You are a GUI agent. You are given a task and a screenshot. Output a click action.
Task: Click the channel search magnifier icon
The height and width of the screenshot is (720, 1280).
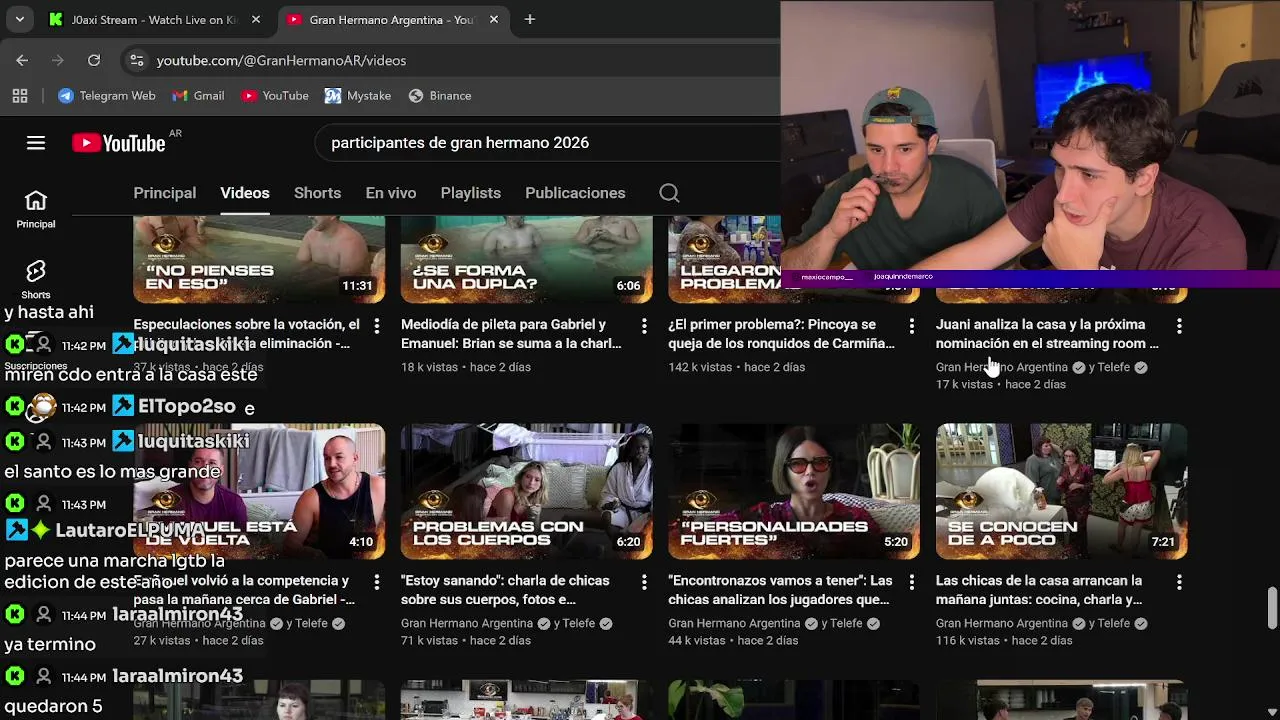(x=669, y=193)
